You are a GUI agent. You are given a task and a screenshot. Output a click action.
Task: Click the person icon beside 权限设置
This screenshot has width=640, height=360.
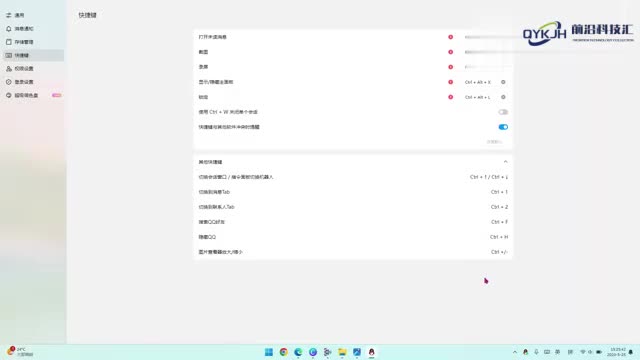pos(9,69)
